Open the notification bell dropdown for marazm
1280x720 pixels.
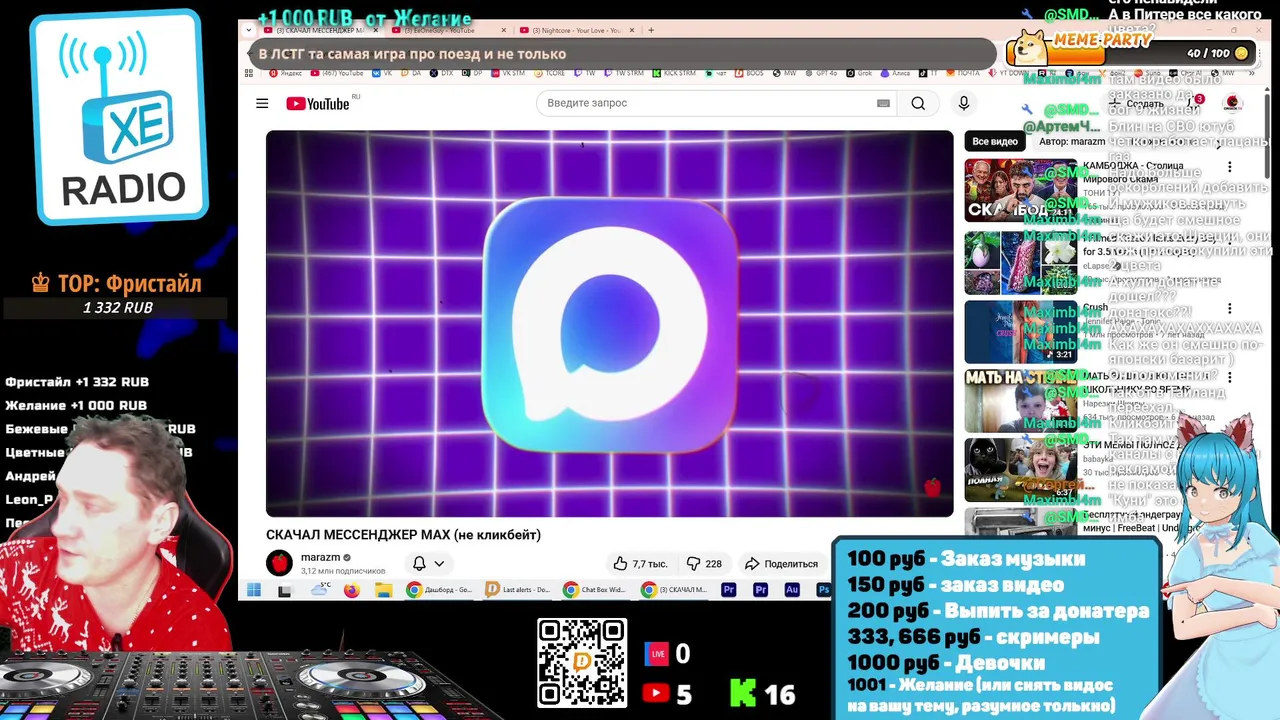pos(428,563)
